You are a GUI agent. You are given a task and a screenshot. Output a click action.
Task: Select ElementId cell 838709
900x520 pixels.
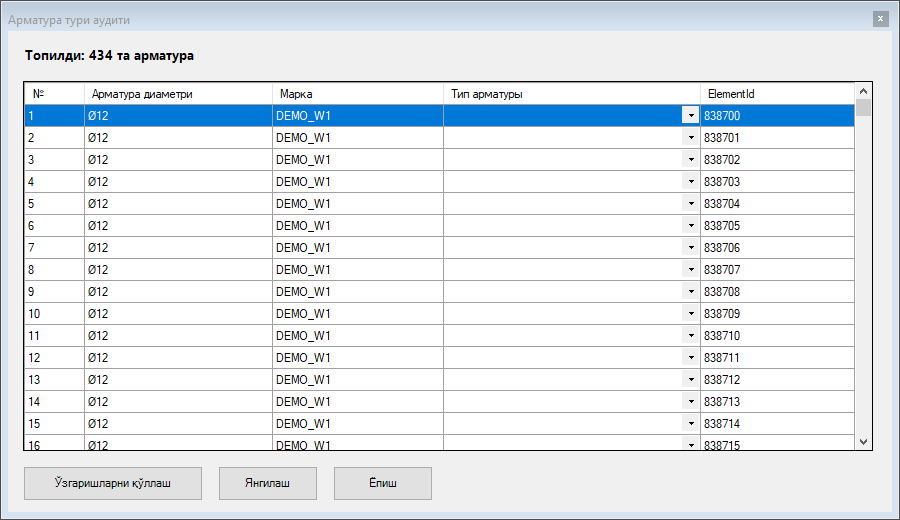coord(777,313)
